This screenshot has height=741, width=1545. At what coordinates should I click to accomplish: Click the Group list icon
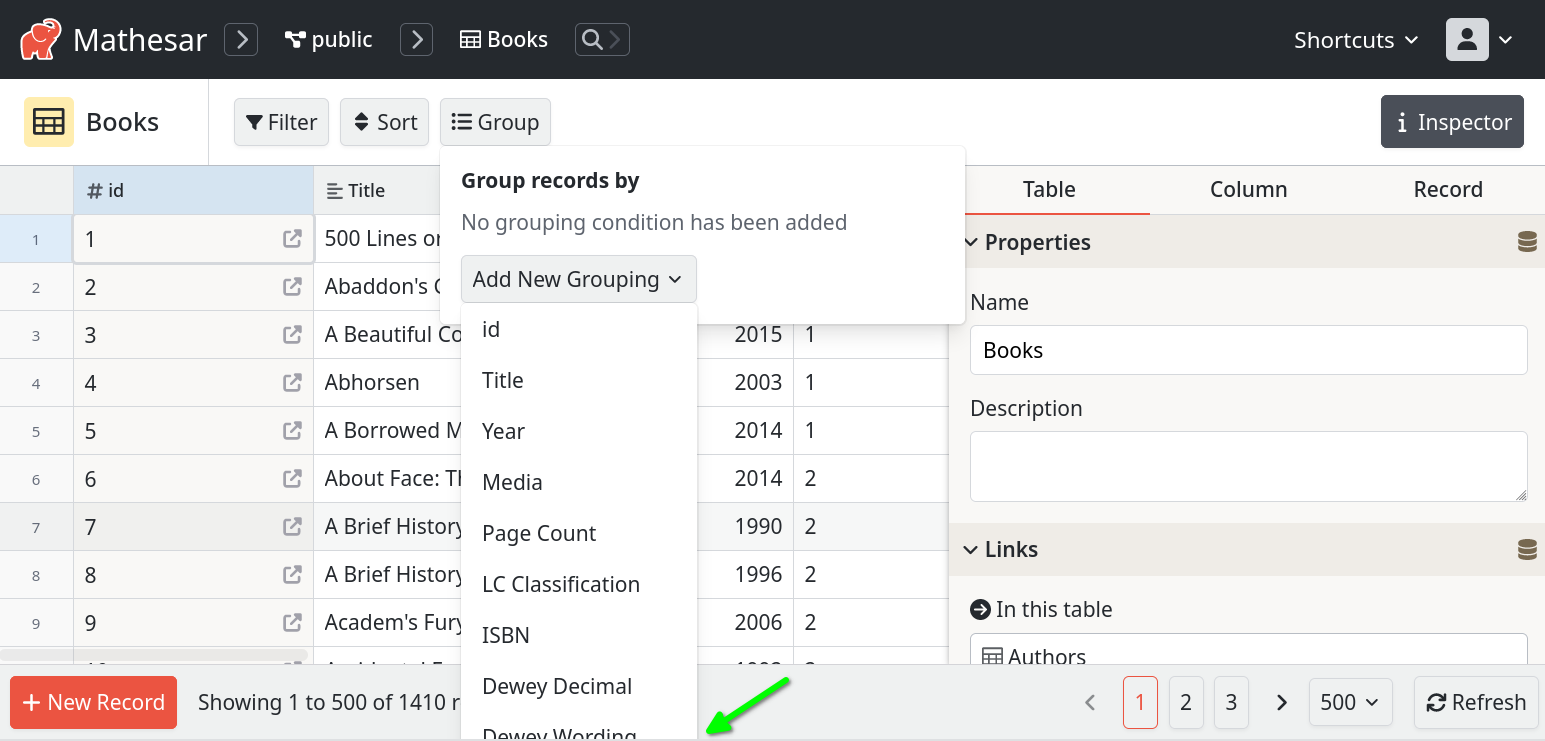pos(461,121)
